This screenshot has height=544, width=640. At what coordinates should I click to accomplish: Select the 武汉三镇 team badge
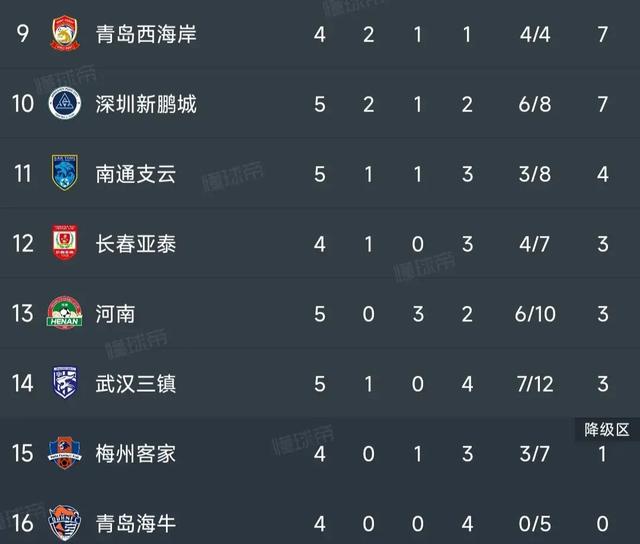coord(65,382)
